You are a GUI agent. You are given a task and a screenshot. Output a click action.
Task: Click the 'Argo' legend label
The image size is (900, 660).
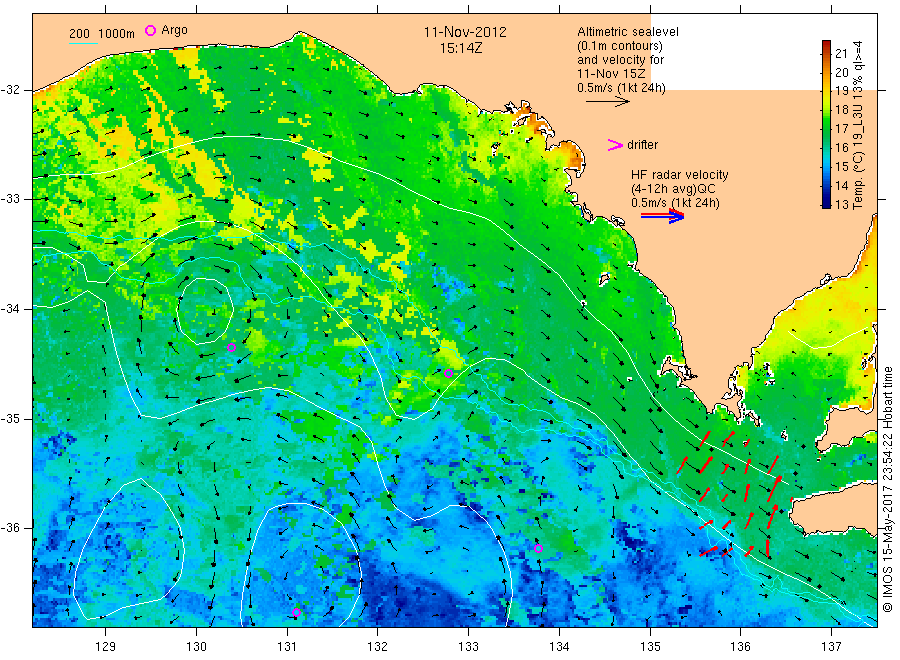point(174,30)
